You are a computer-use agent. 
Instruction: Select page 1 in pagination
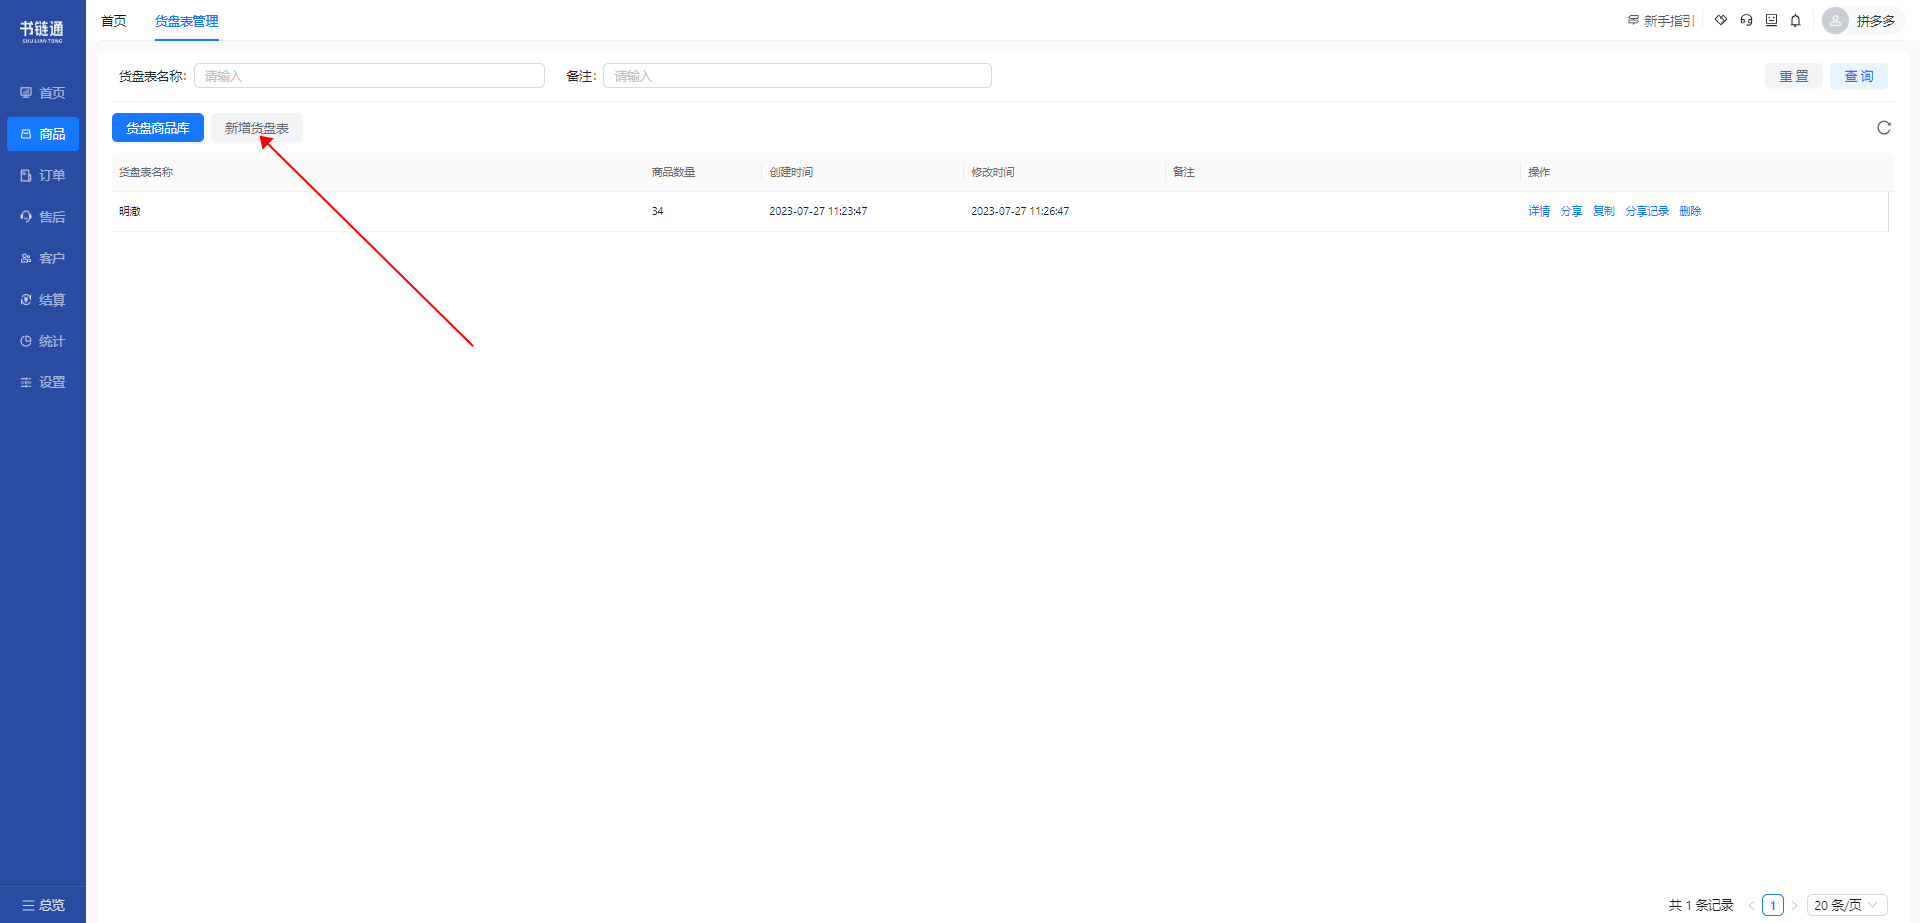click(x=1773, y=905)
